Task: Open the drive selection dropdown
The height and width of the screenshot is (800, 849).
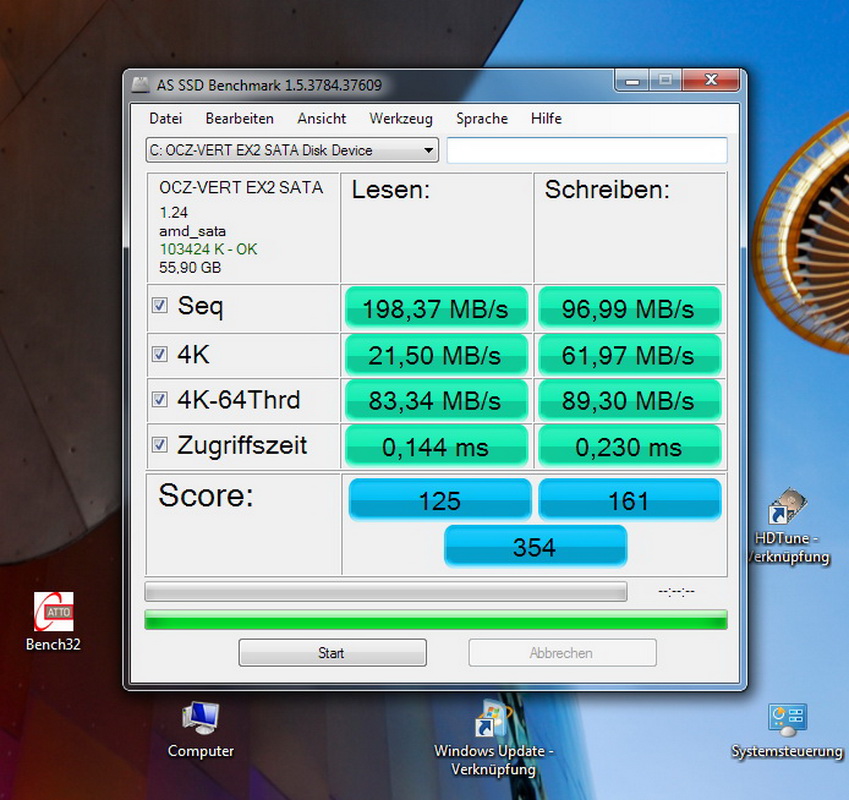Action: pos(292,150)
